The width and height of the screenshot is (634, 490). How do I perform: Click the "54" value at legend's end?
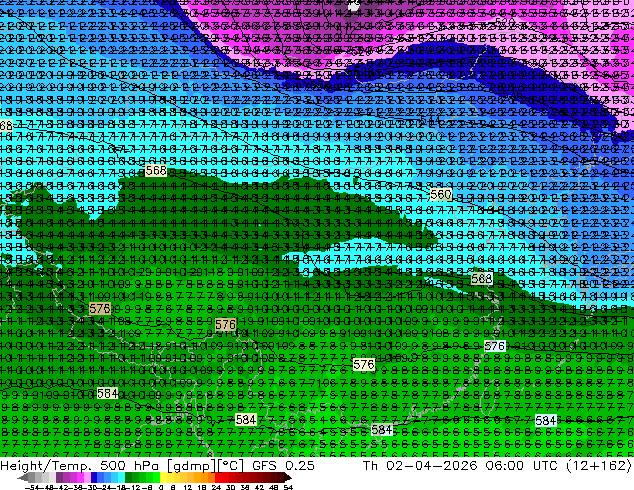(287, 487)
